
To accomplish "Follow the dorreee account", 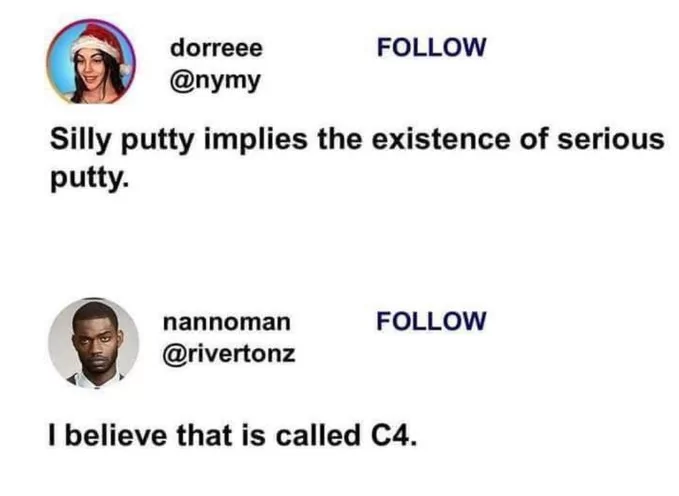I will [x=431, y=46].
